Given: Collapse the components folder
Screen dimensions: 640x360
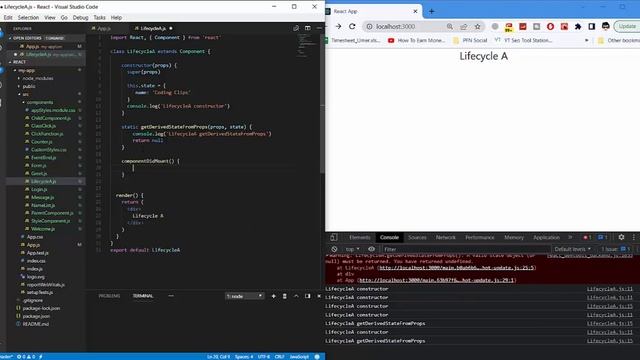Looking at the screenshot, I should pos(40,102).
